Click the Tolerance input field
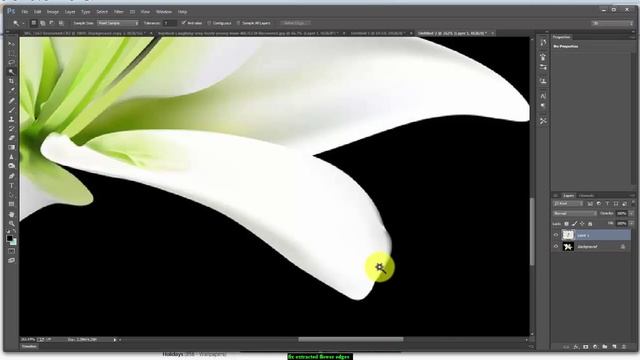 pos(169,23)
